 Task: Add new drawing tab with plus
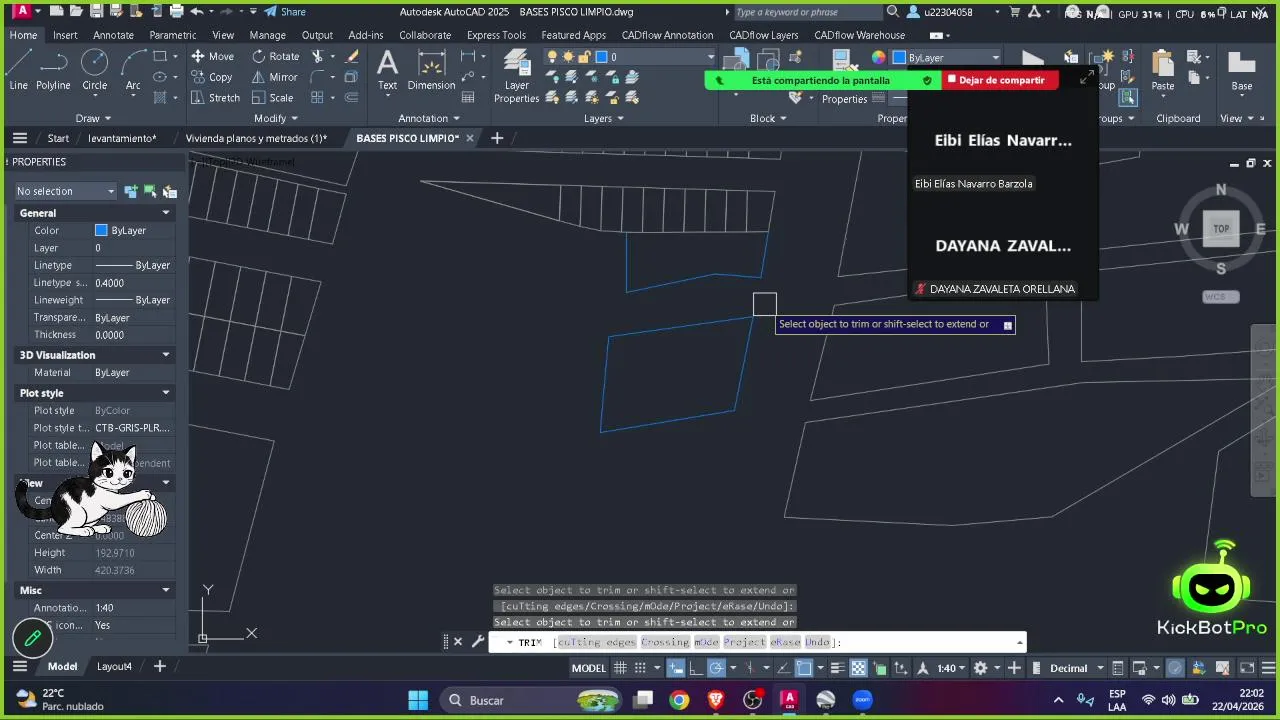(x=497, y=138)
